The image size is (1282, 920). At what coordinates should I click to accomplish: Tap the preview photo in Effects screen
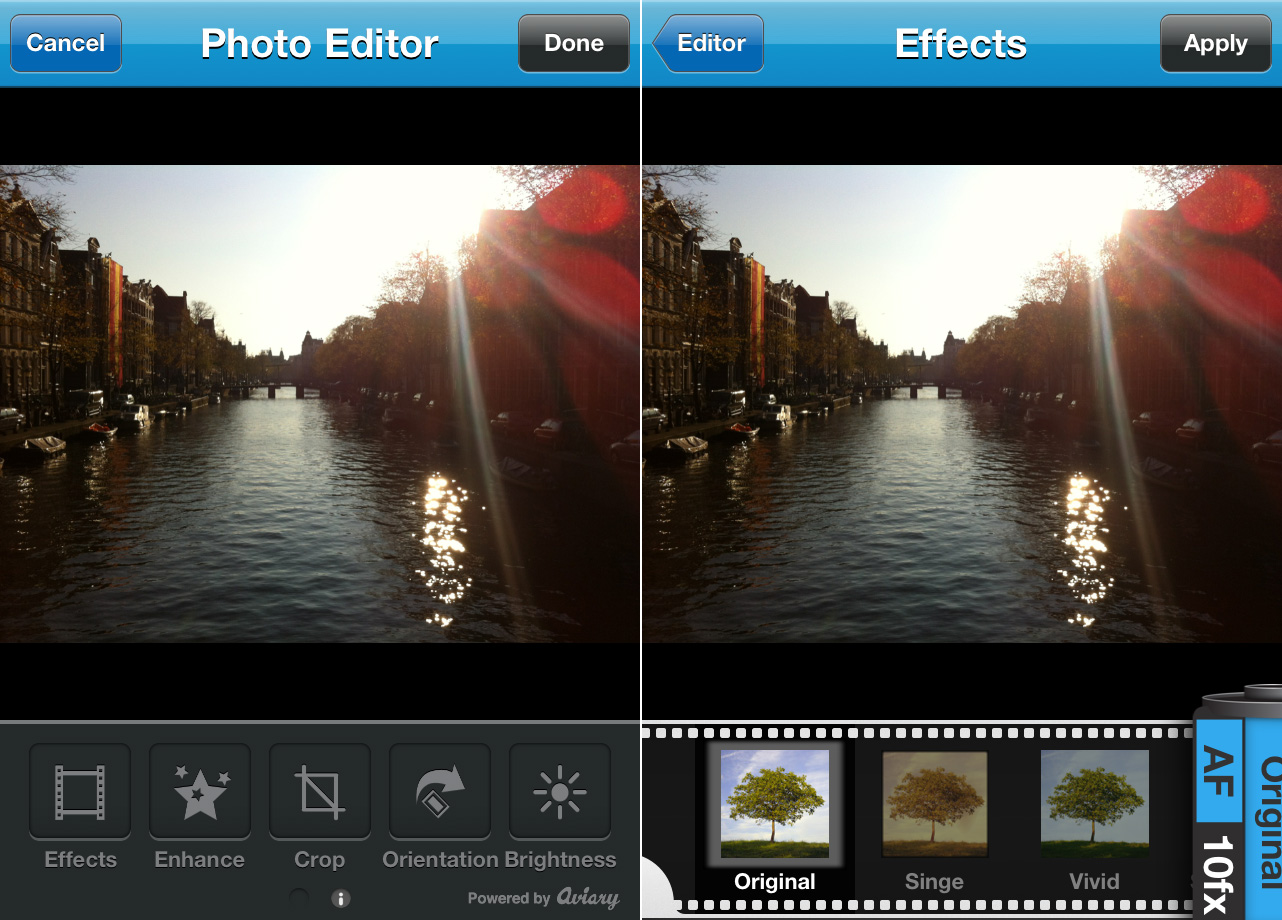[961, 403]
